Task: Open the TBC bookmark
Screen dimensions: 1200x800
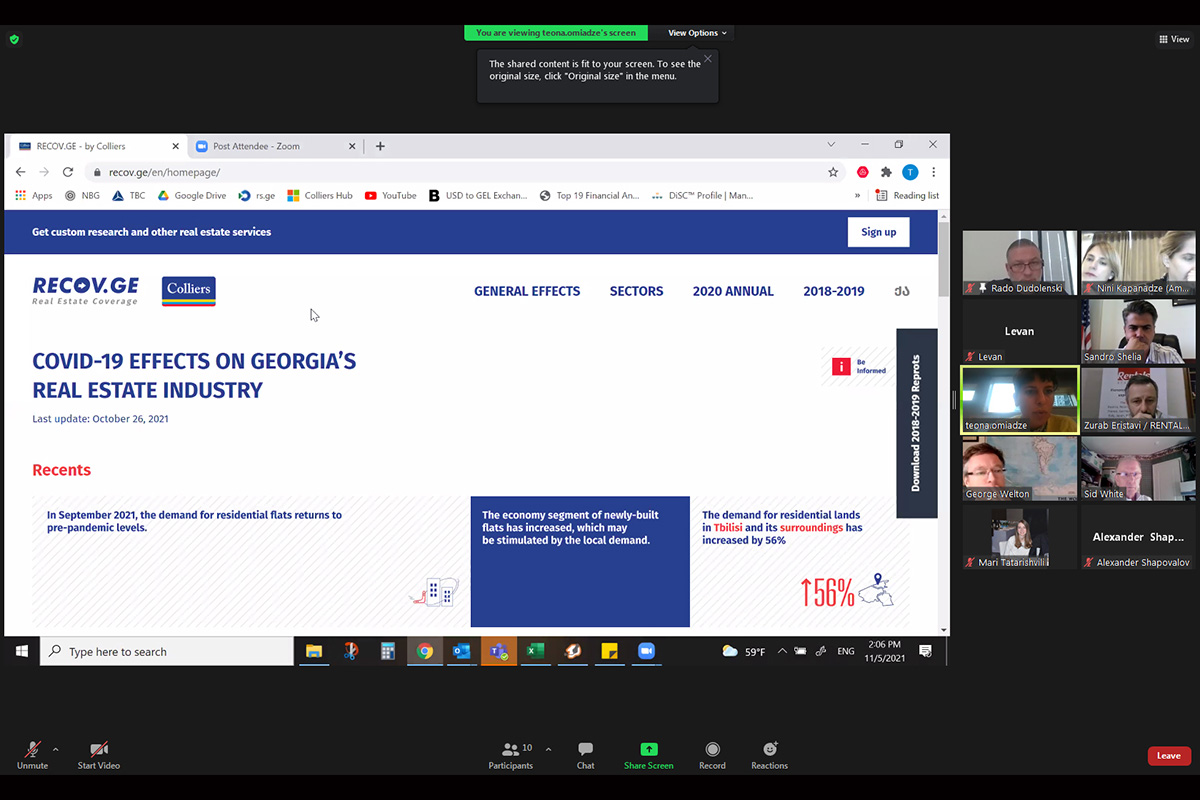Action: click(x=128, y=196)
